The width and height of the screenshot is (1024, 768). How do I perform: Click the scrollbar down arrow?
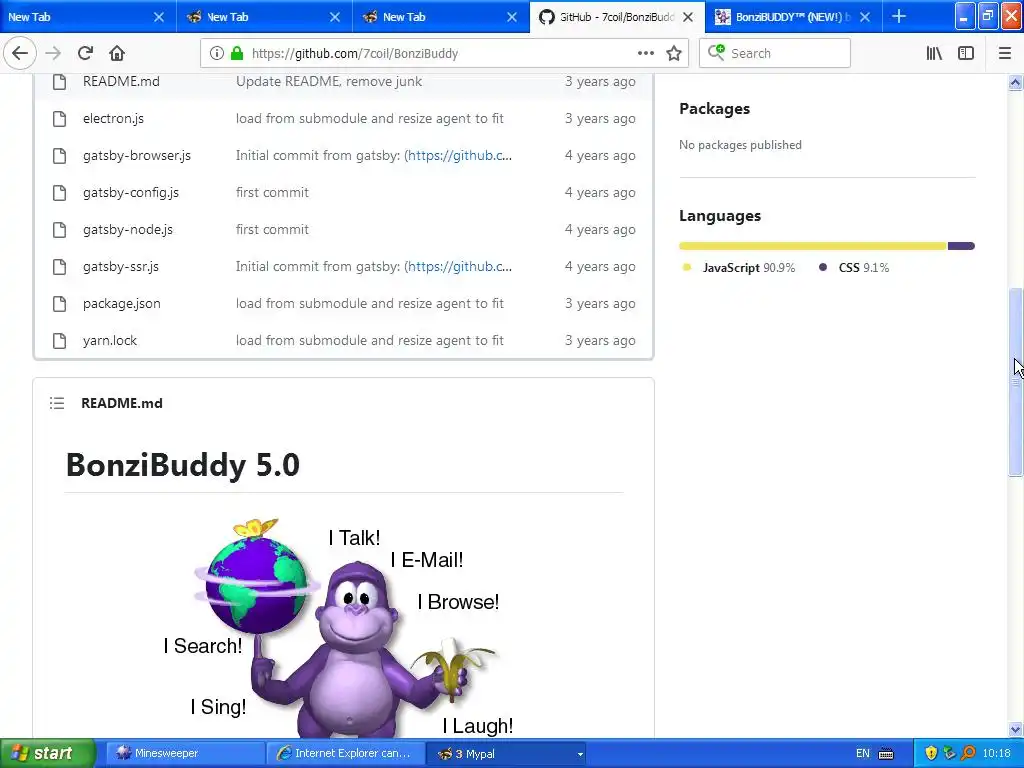click(1015, 730)
